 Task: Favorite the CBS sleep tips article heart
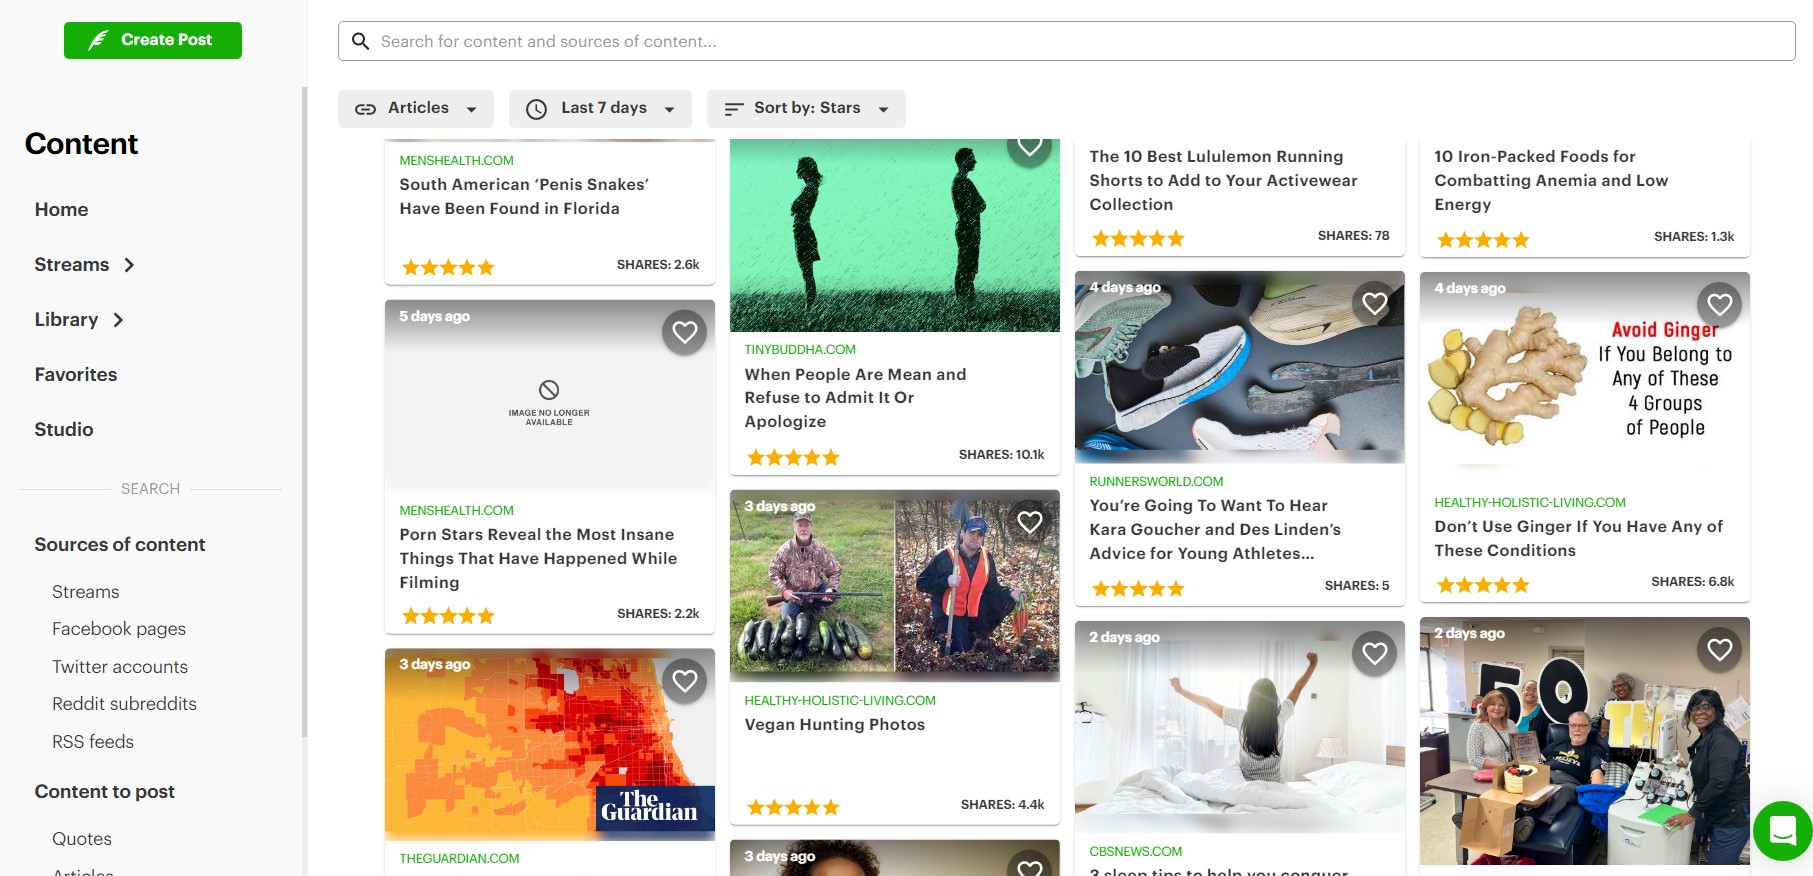pyautogui.click(x=1375, y=653)
